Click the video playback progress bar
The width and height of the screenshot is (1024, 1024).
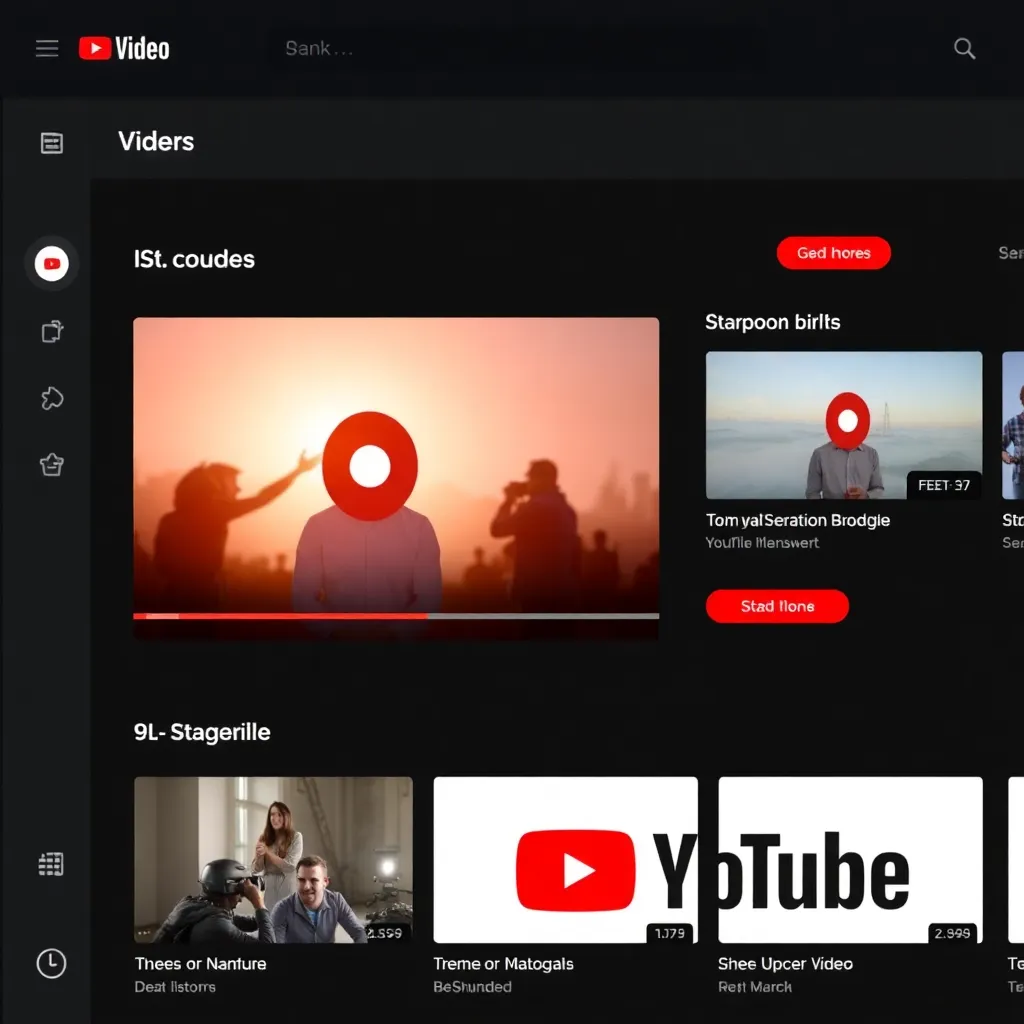pos(396,616)
